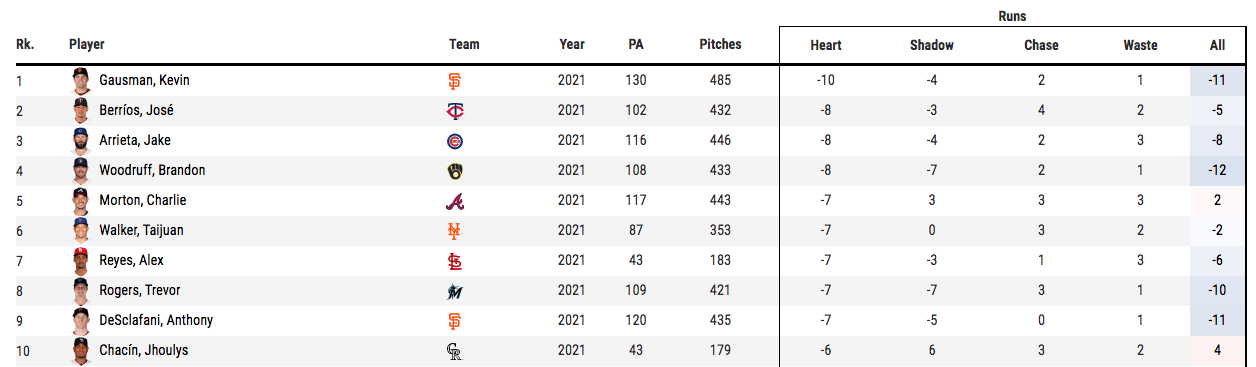Click the Marlins team logo
Image resolution: width=1256 pixels, height=367 pixels.
pyautogui.click(x=454, y=291)
